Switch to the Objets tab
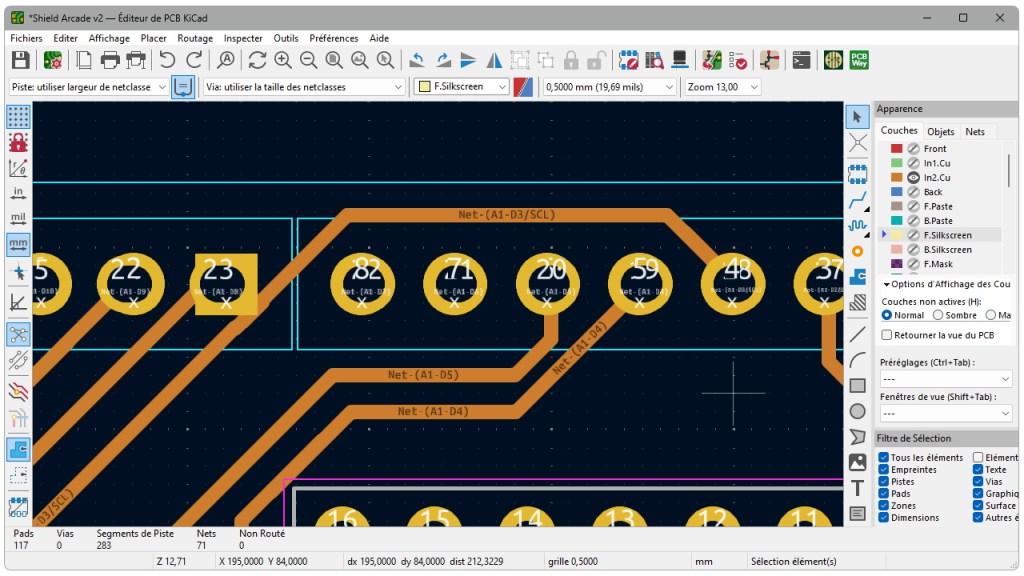Viewport: 1024px width, 576px height. coord(940,131)
